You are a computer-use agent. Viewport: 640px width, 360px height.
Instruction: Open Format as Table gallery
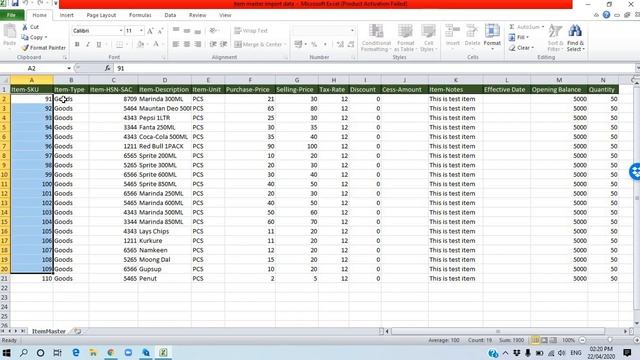point(405,38)
